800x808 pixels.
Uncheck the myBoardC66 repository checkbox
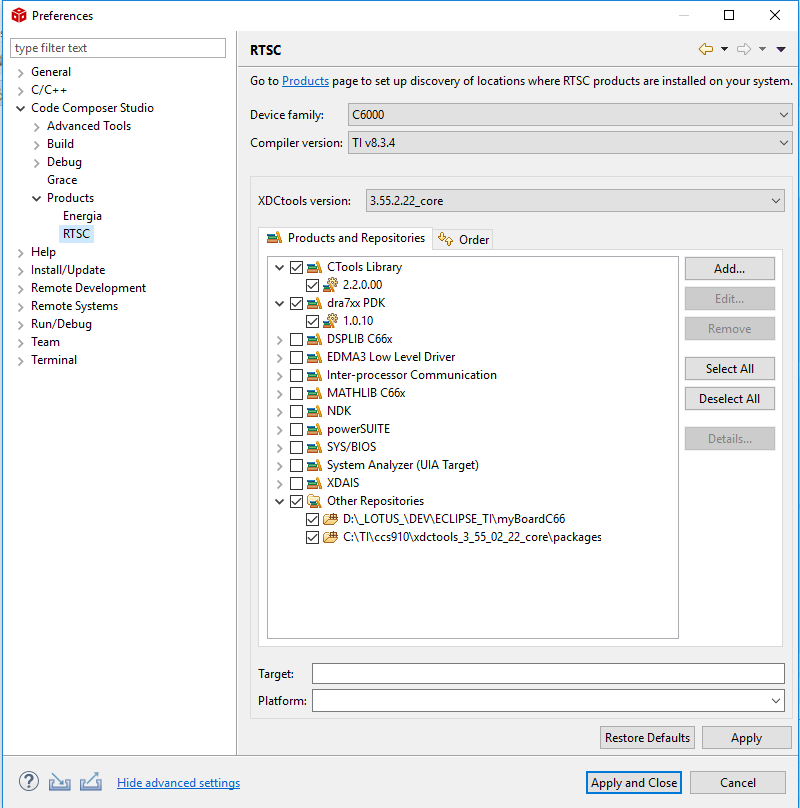(312, 519)
